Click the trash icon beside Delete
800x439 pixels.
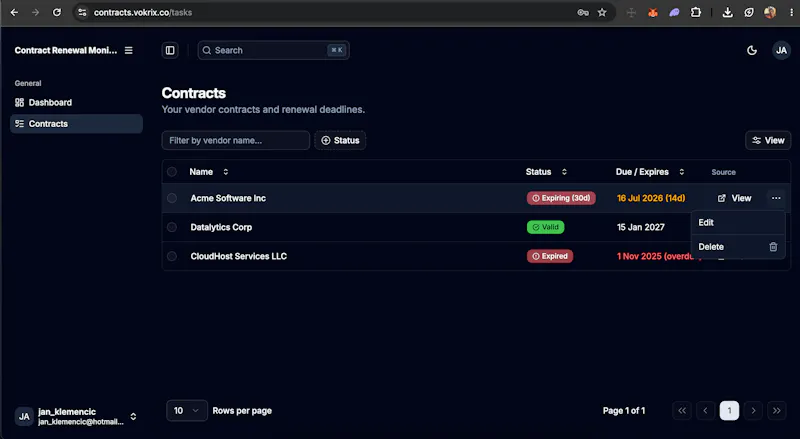click(773, 247)
